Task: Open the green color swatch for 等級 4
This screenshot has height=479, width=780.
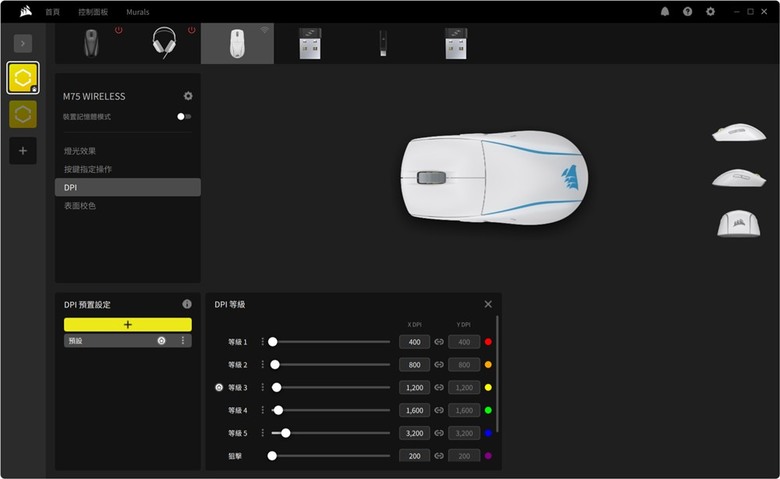Action: [x=488, y=410]
